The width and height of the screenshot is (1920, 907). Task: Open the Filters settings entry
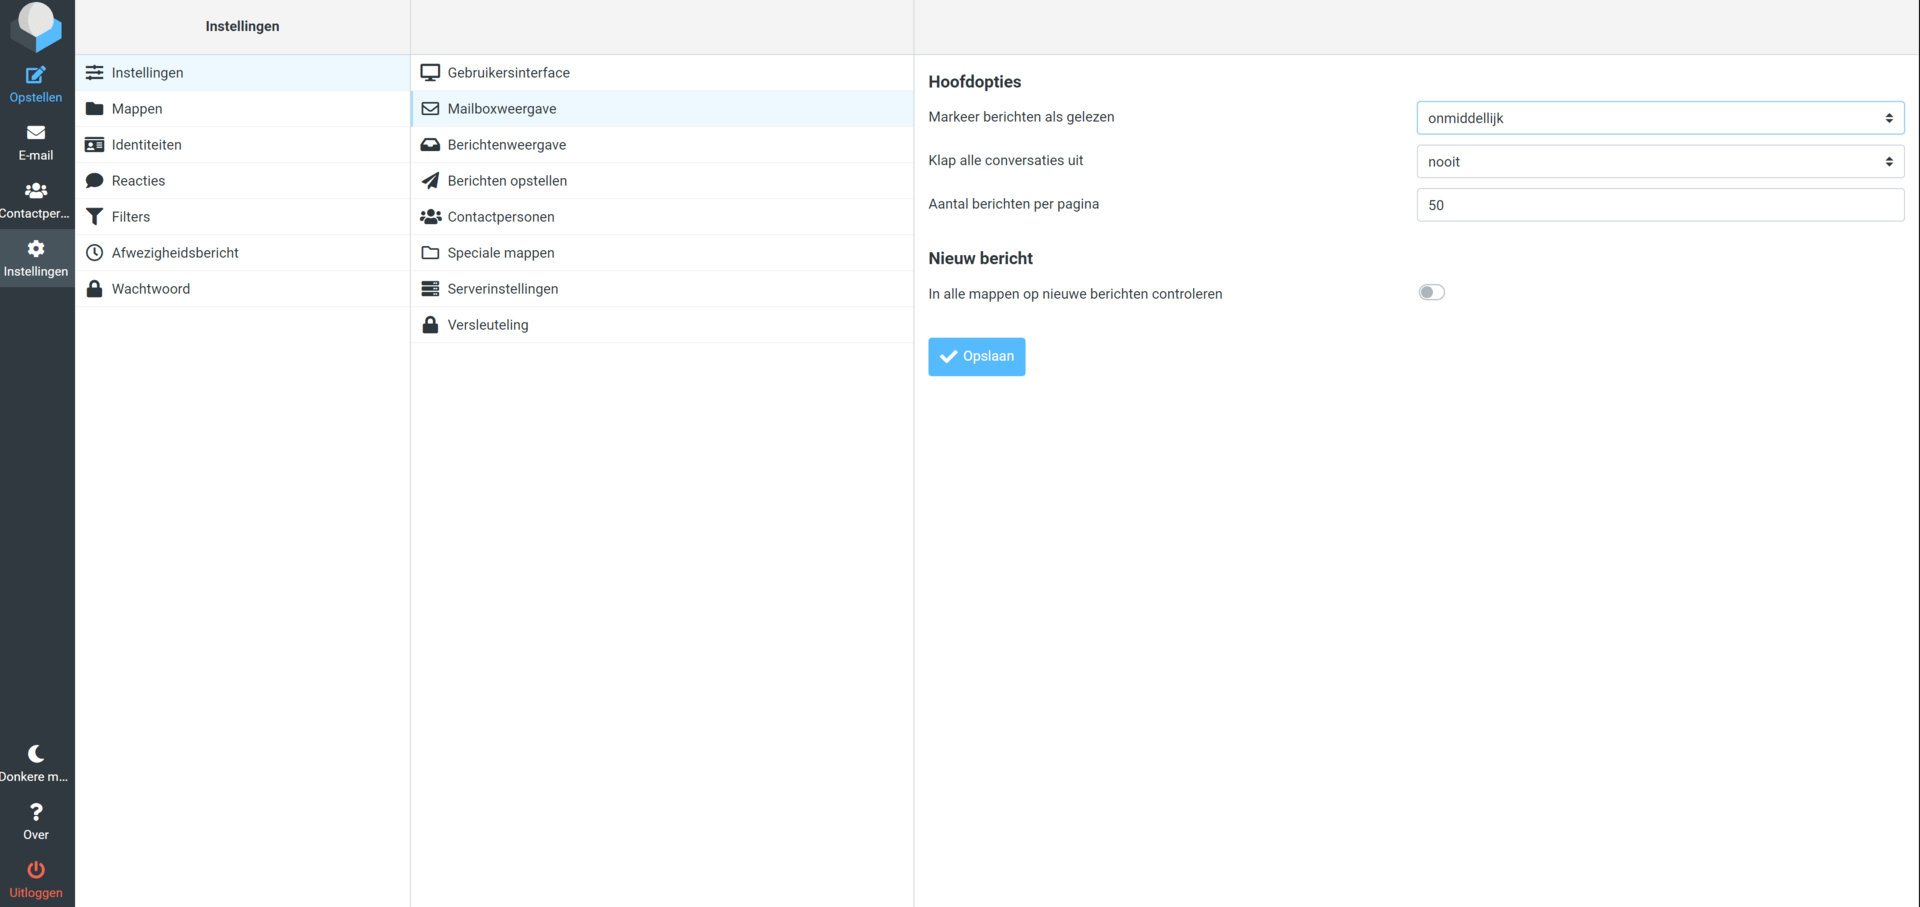click(242, 217)
